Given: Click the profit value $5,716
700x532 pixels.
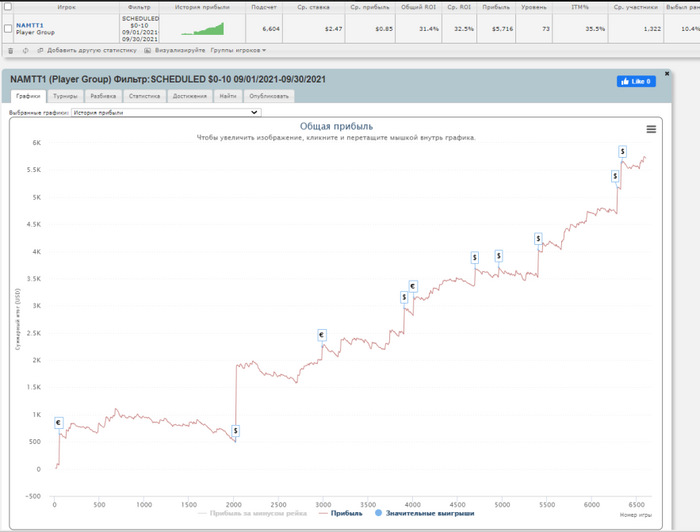Looking at the screenshot, I should [x=502, y=29].
